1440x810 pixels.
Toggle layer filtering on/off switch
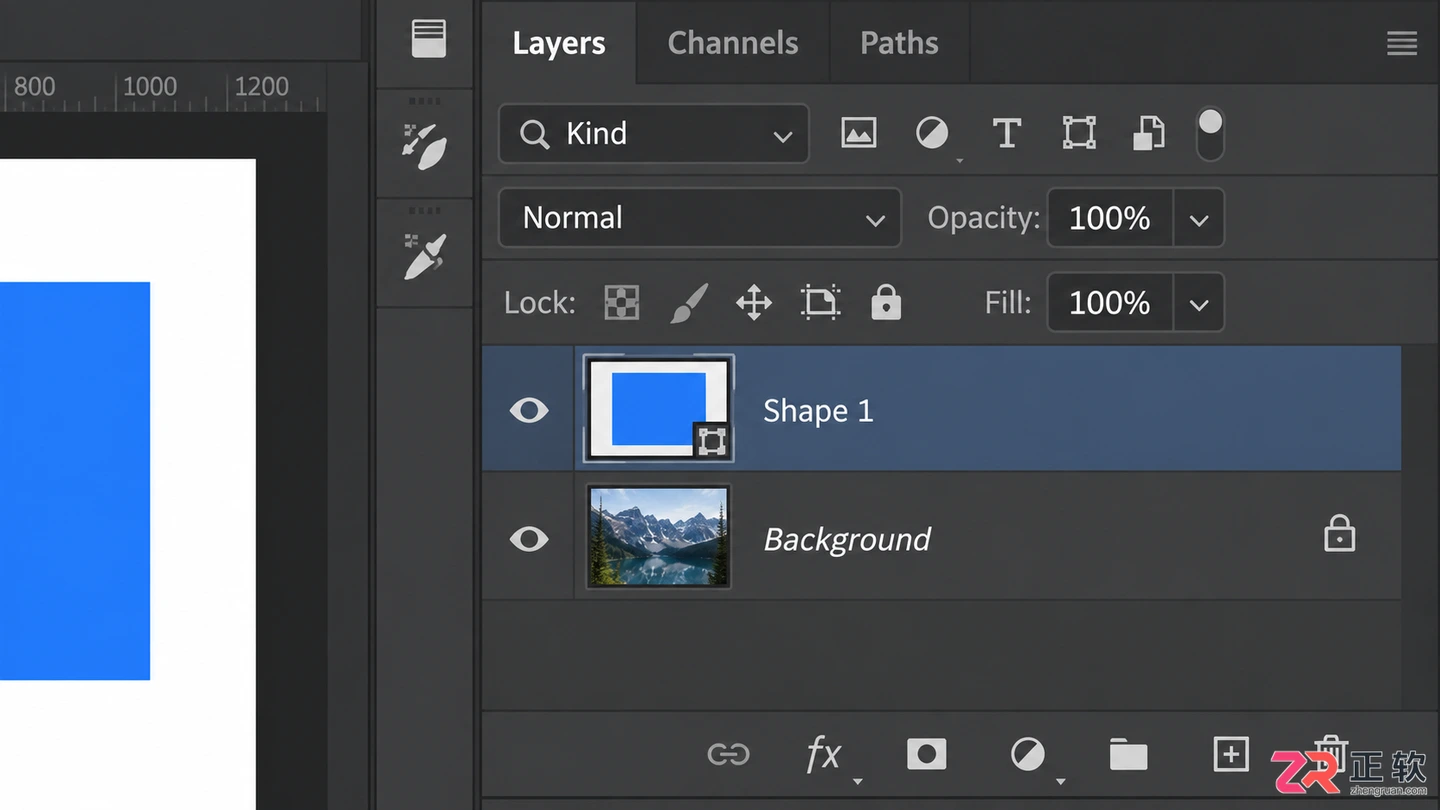1210,134
